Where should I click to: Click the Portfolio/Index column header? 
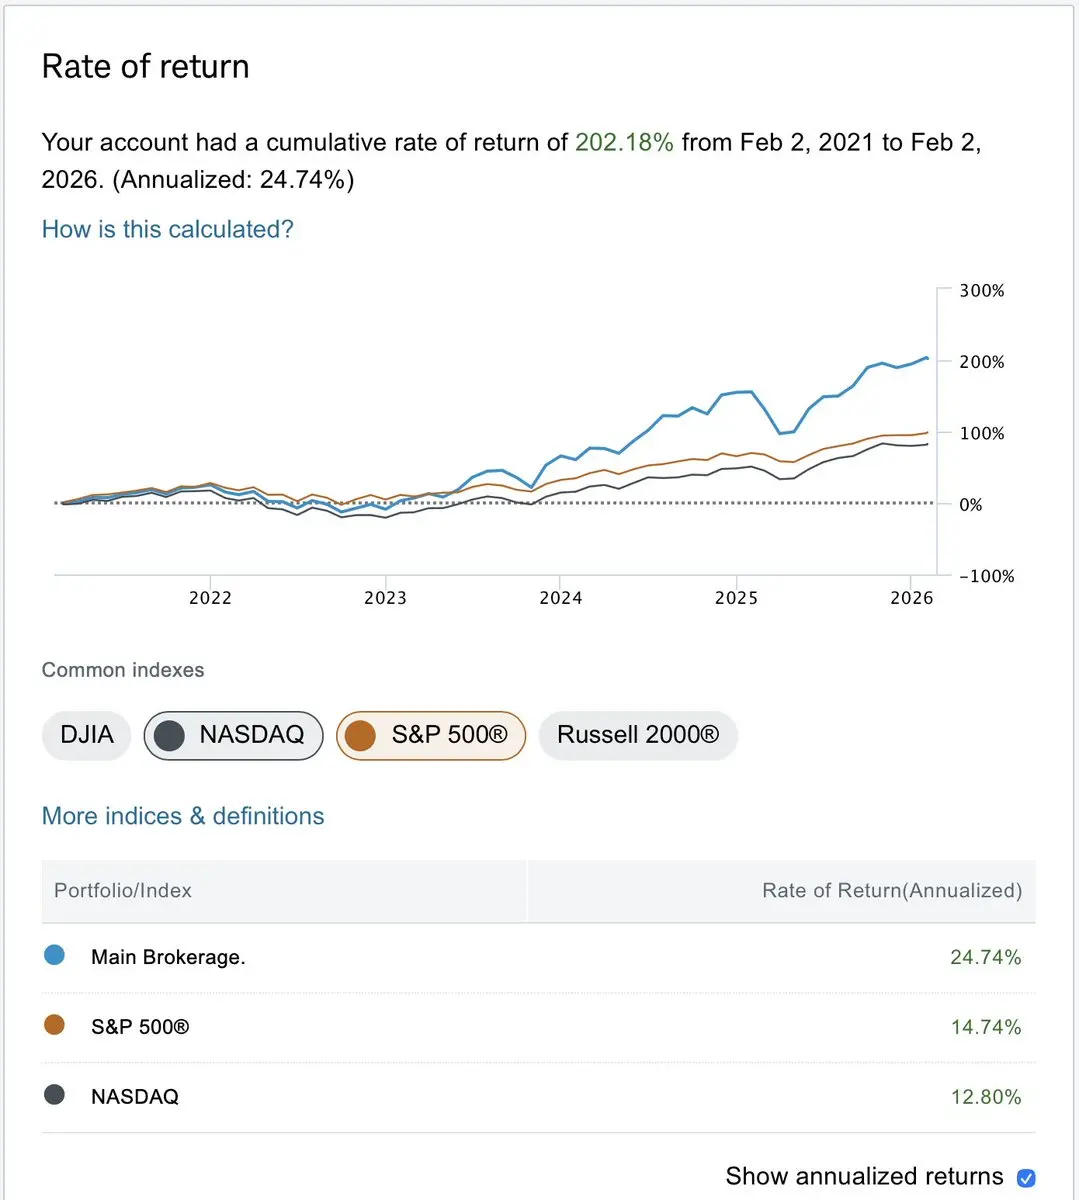coord(123,891)
